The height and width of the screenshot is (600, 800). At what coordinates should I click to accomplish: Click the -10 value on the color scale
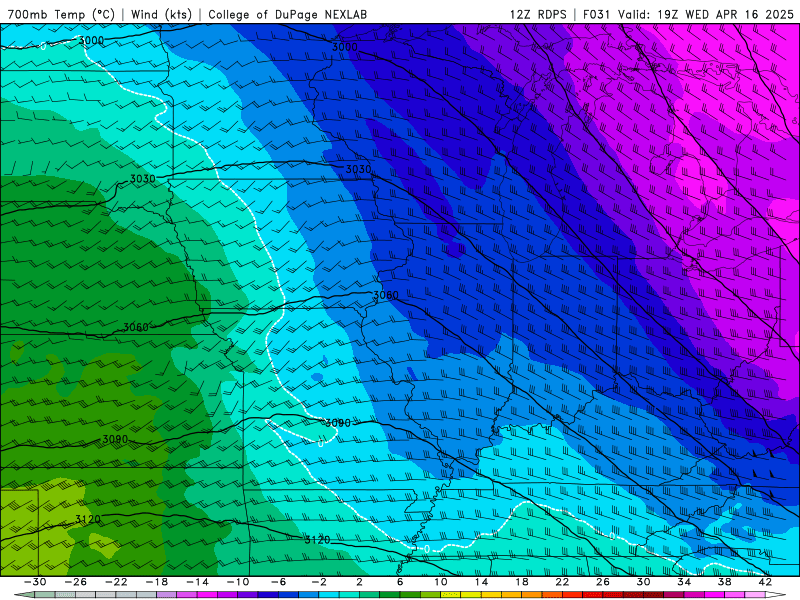[x=238, y=582]
